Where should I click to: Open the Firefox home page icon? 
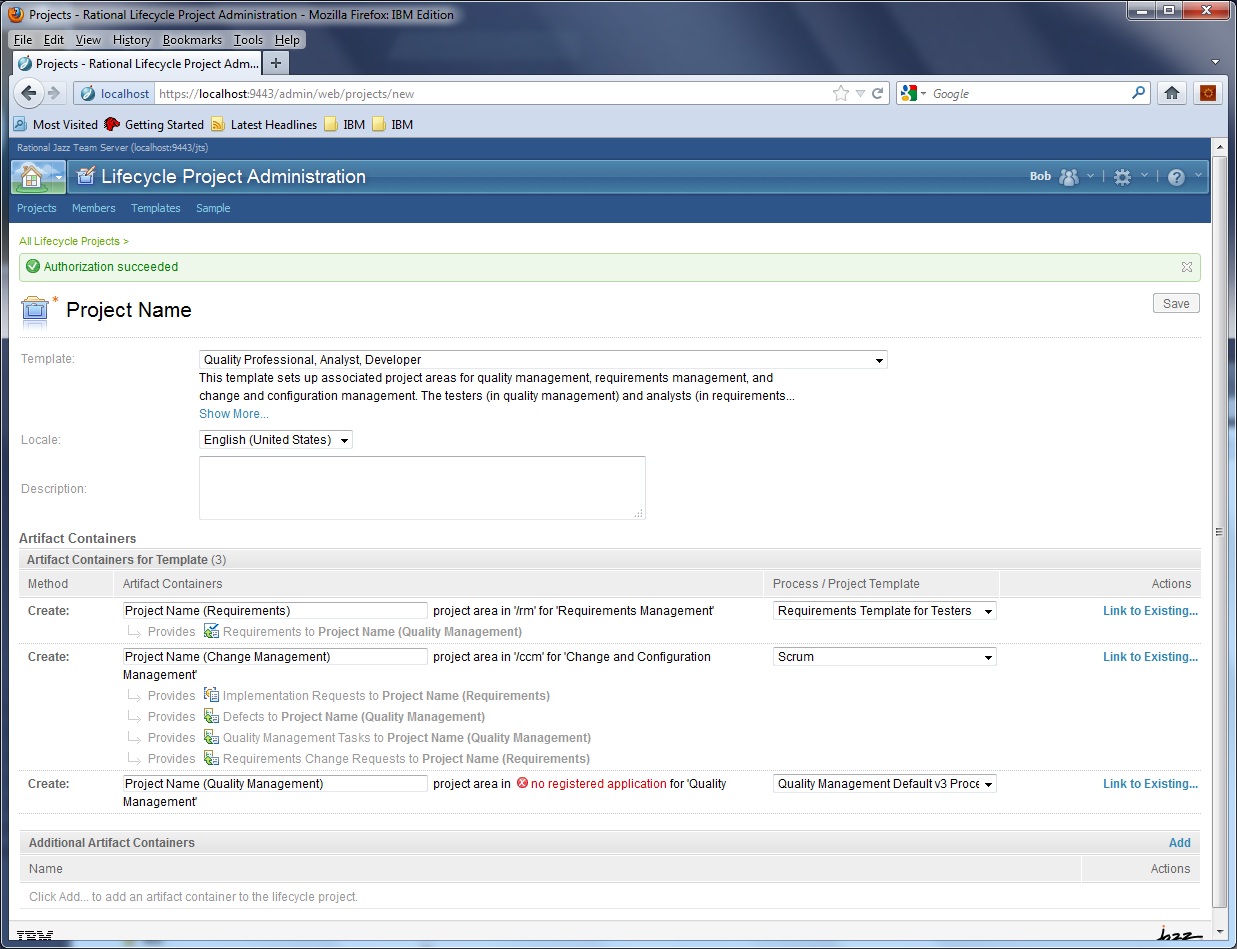[1172, 93]
